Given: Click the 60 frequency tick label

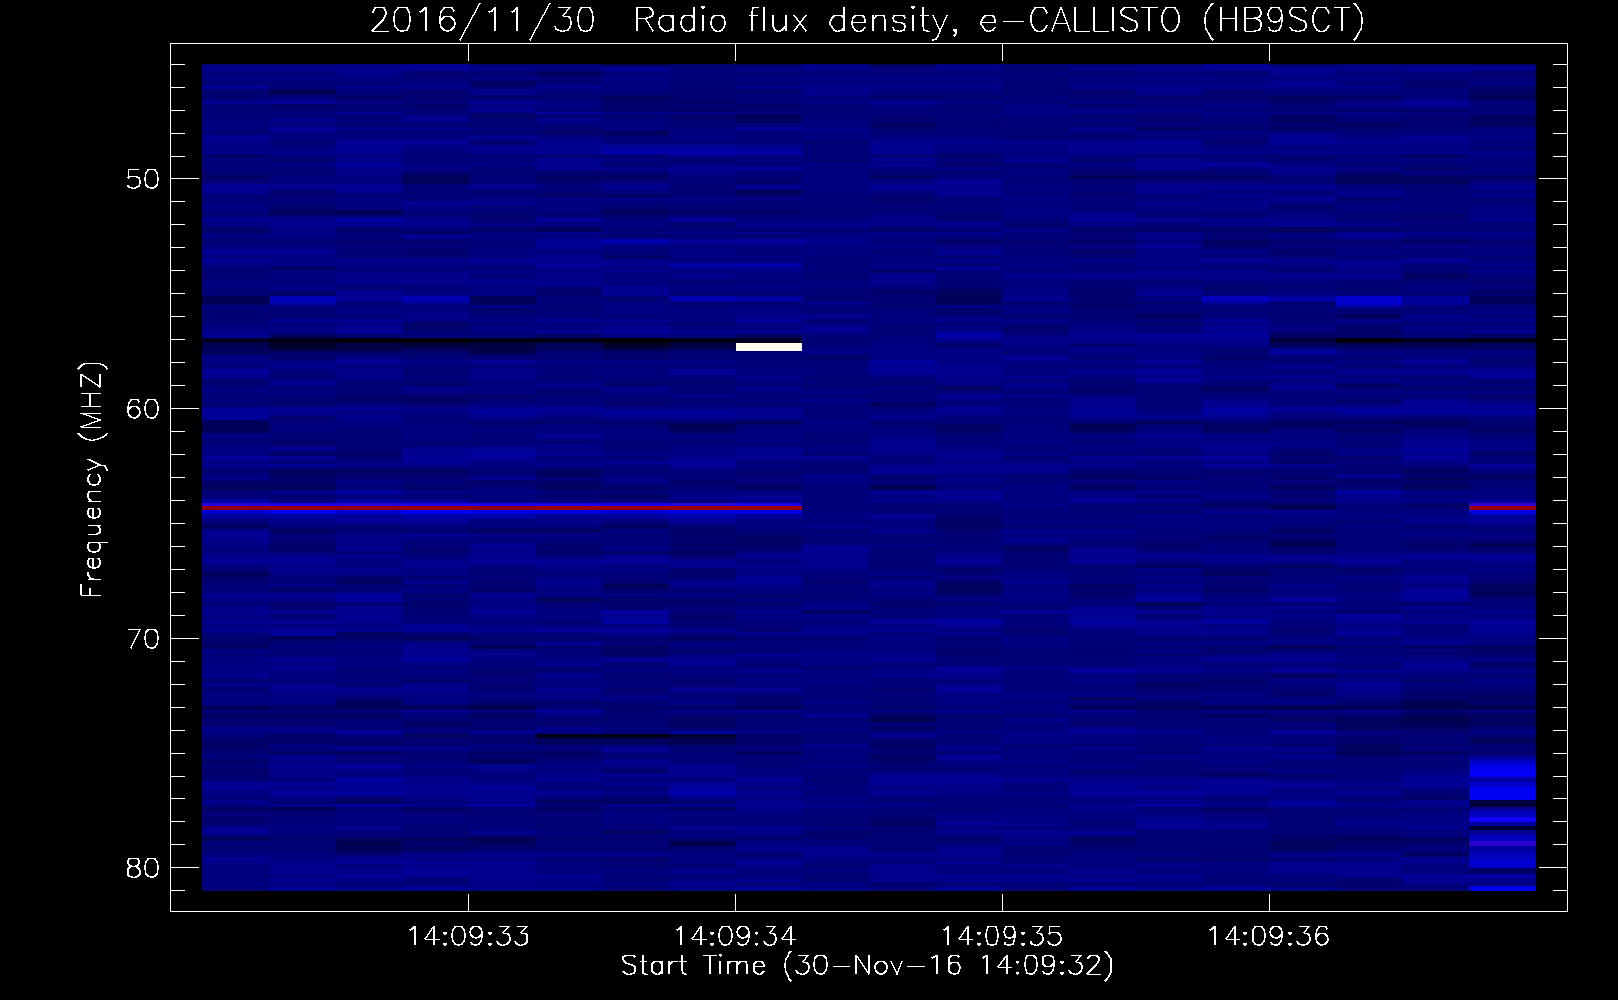Looking at the screenshot, I should pos(143,409).
